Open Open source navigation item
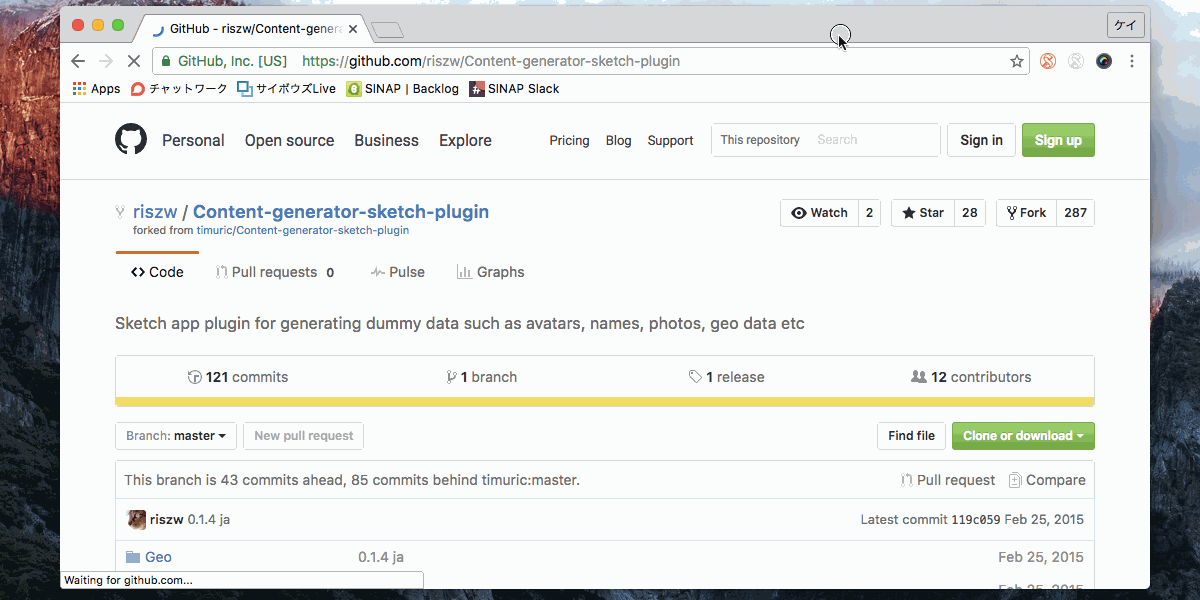This screenshot has width=1200, height=600. 289,140
